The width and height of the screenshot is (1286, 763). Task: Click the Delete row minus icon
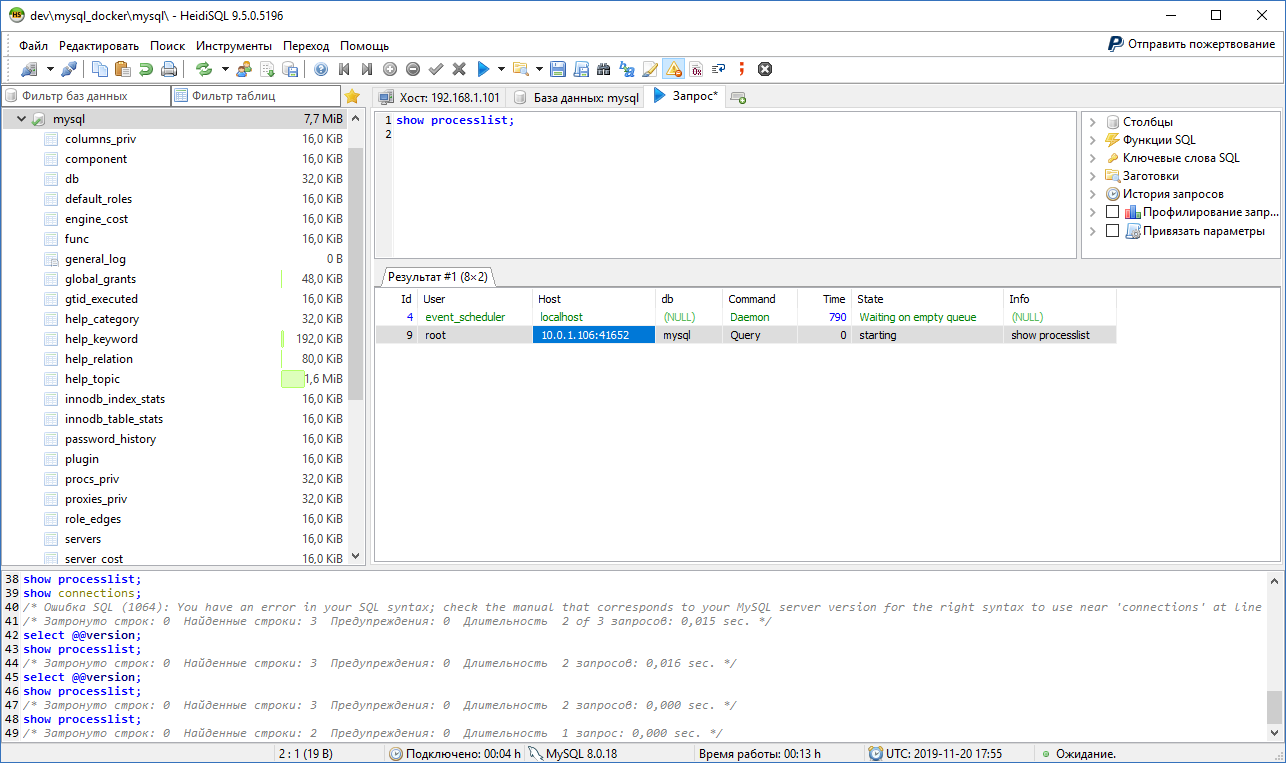click(413, 69)
